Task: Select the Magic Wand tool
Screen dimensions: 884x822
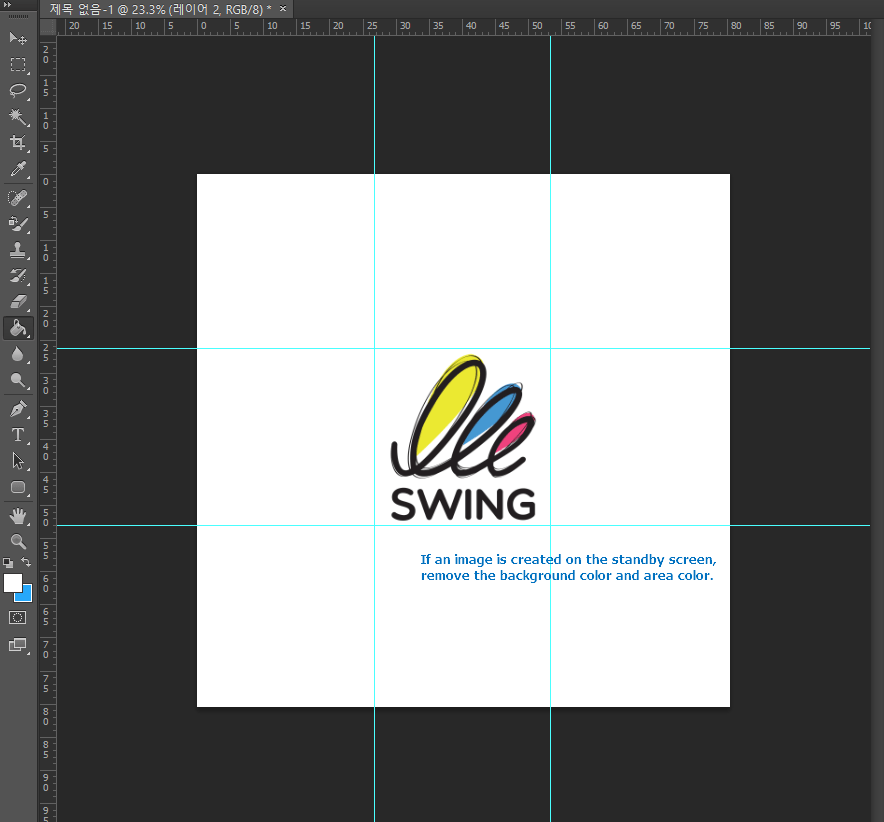Action: (x=18, y=117)
